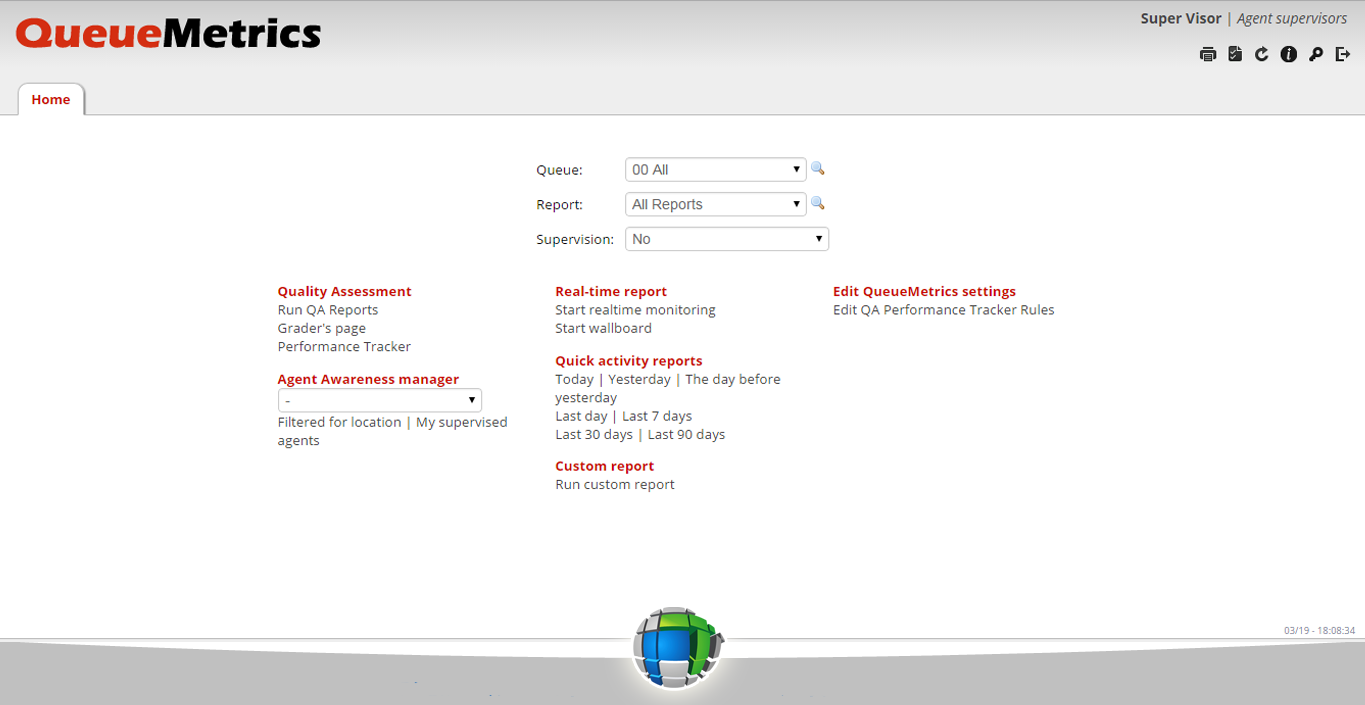Click the QueueMetrics logo
The image size is (1365, 705).
(x=168, y=34)
